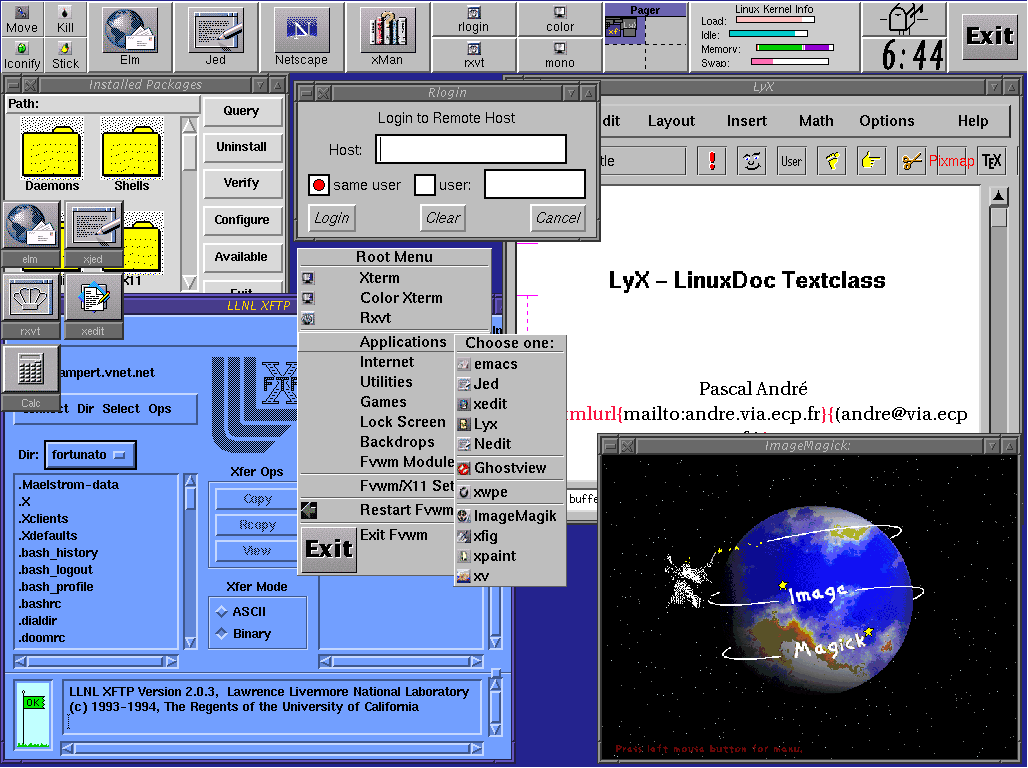Restore the iconified xedit desktop icon

coord(93,306)
